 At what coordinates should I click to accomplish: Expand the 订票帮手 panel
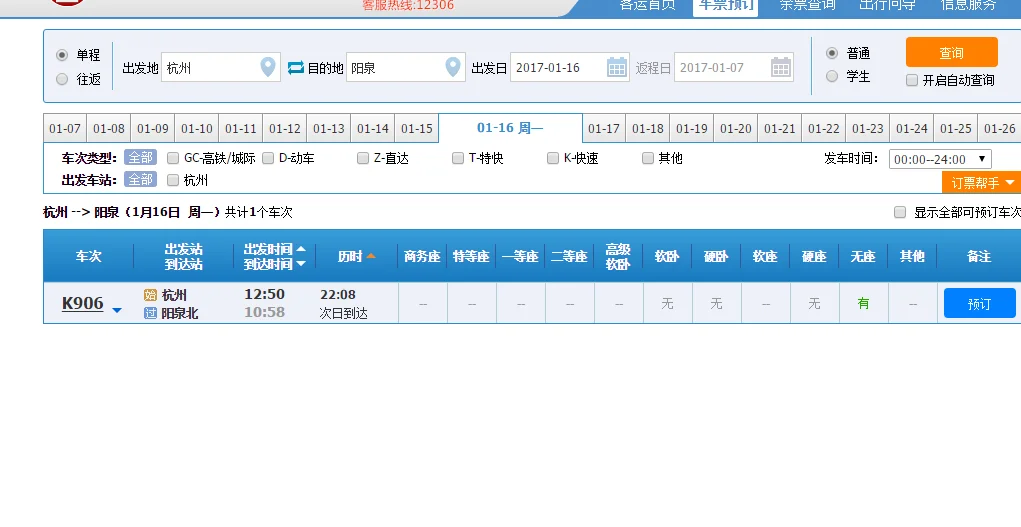[x=981, y=182]
